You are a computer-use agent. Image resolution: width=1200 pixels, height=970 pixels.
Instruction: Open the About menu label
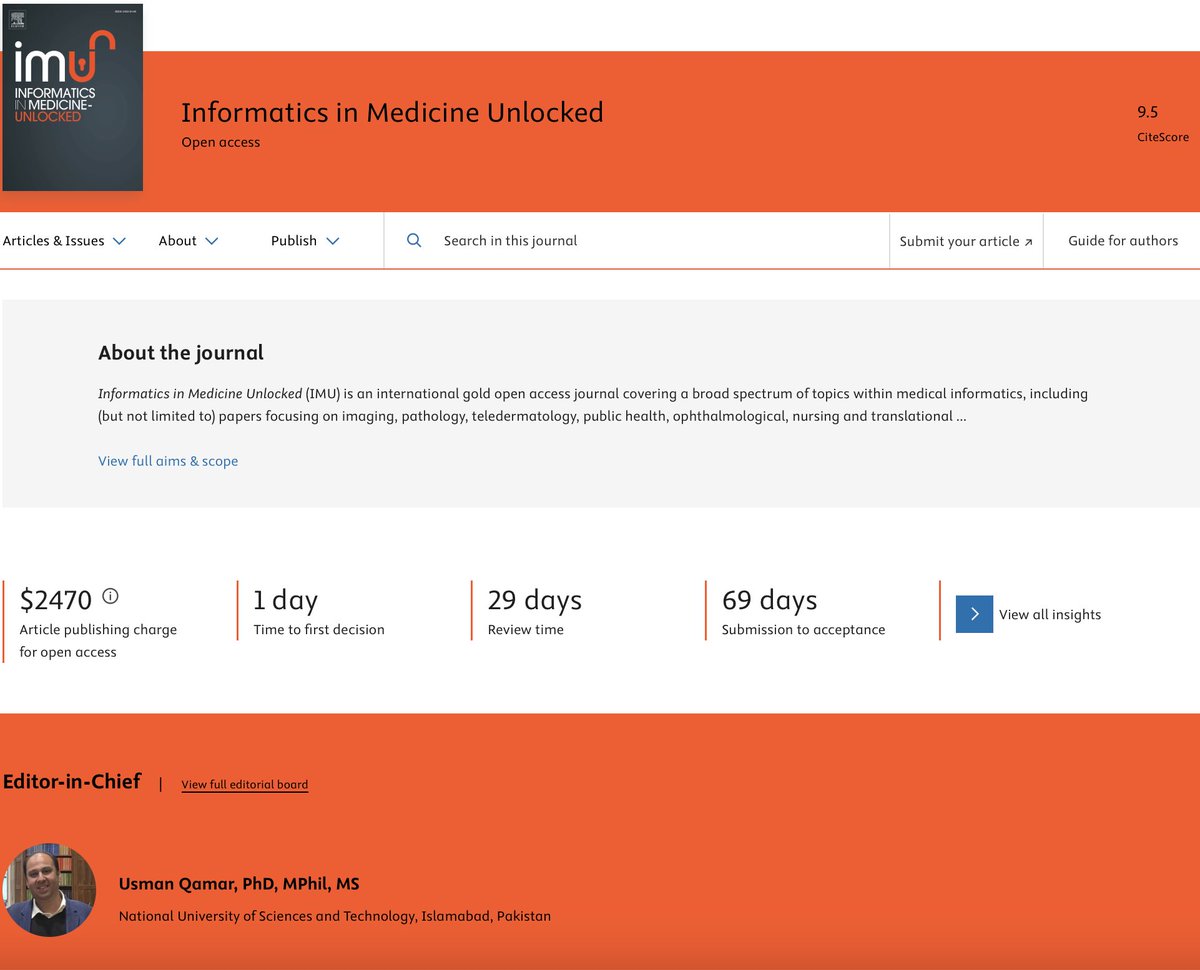[x=177, y=241]
